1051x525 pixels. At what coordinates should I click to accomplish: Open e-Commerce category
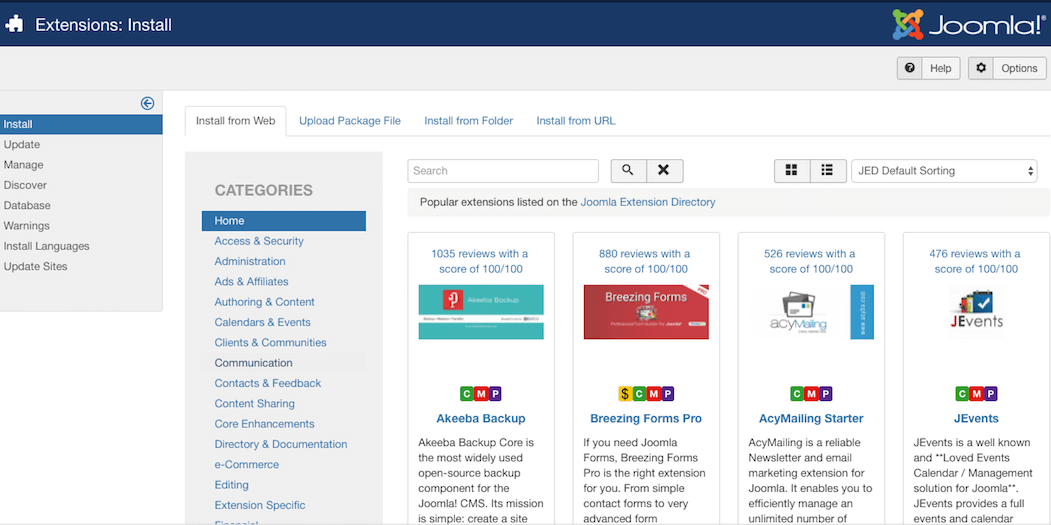[x=247, y=465]
